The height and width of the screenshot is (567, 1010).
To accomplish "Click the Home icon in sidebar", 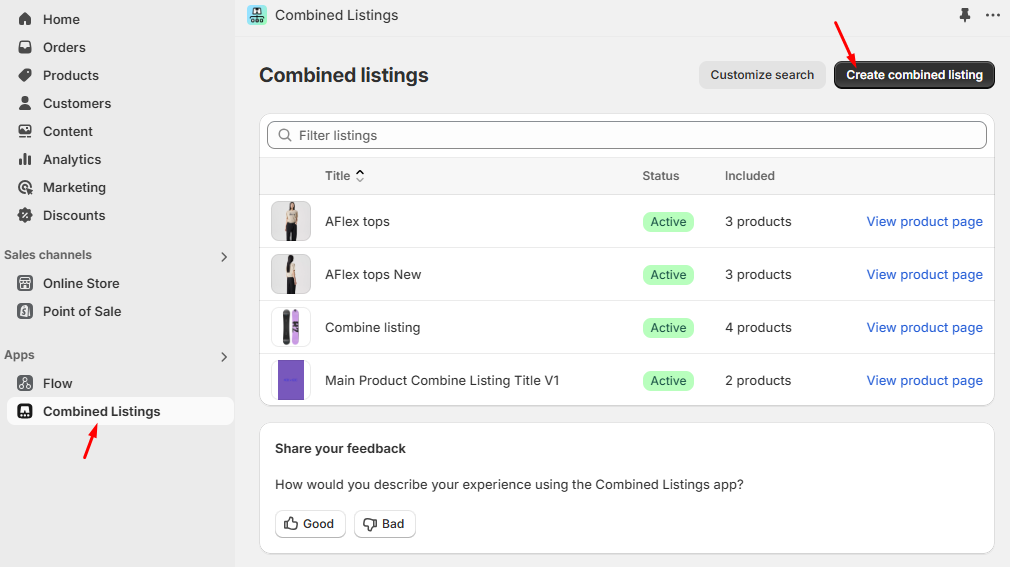I will pyautogui.click(x=25, y=19).
